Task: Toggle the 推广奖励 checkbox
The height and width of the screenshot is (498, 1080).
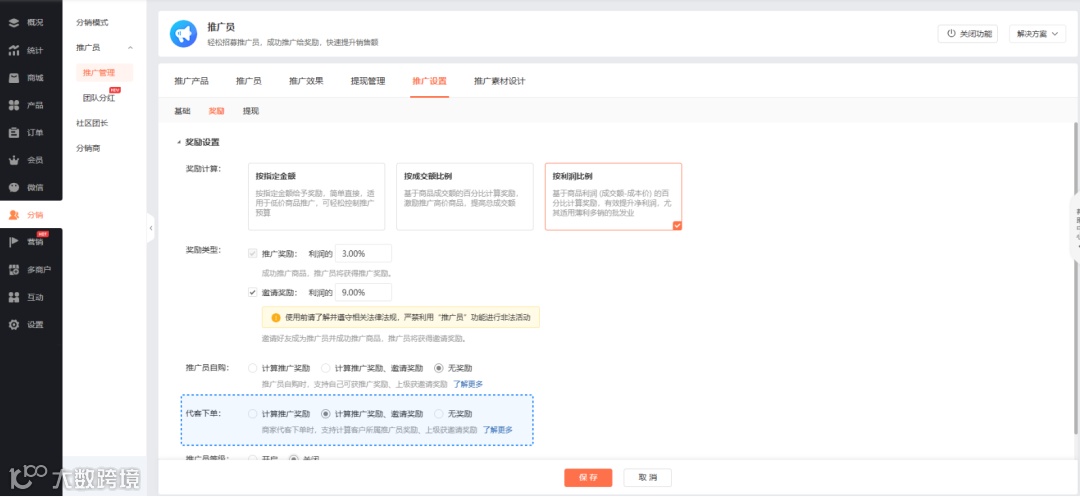Action: 253,253
